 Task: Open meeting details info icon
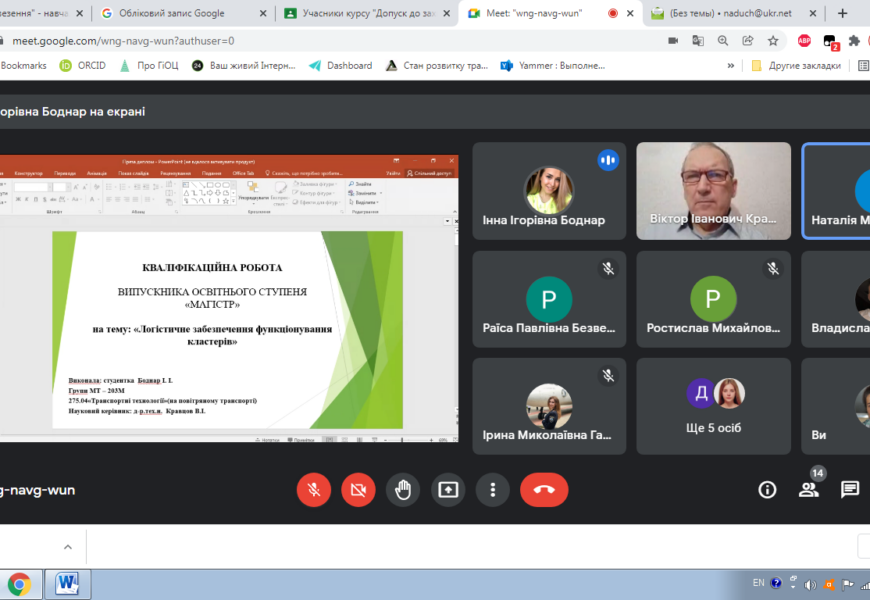coord(767,490)
